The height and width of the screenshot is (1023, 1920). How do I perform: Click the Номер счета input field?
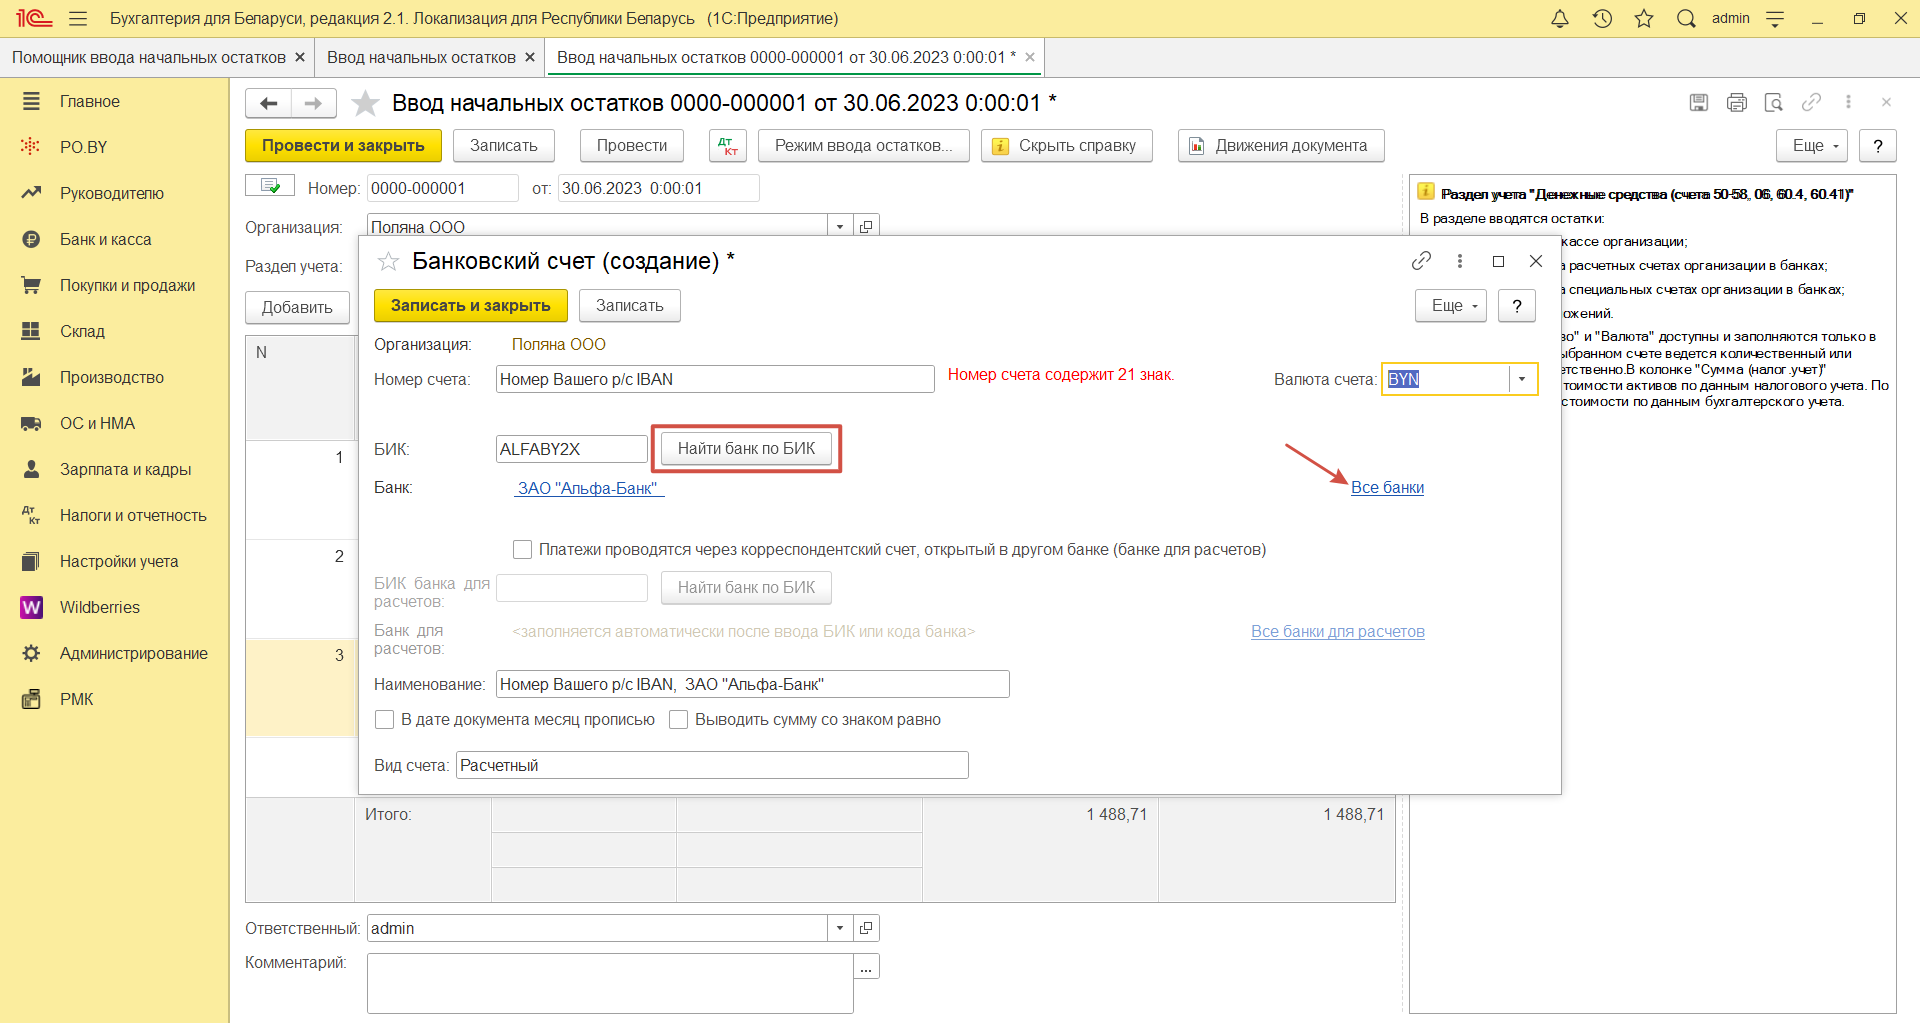714,379
